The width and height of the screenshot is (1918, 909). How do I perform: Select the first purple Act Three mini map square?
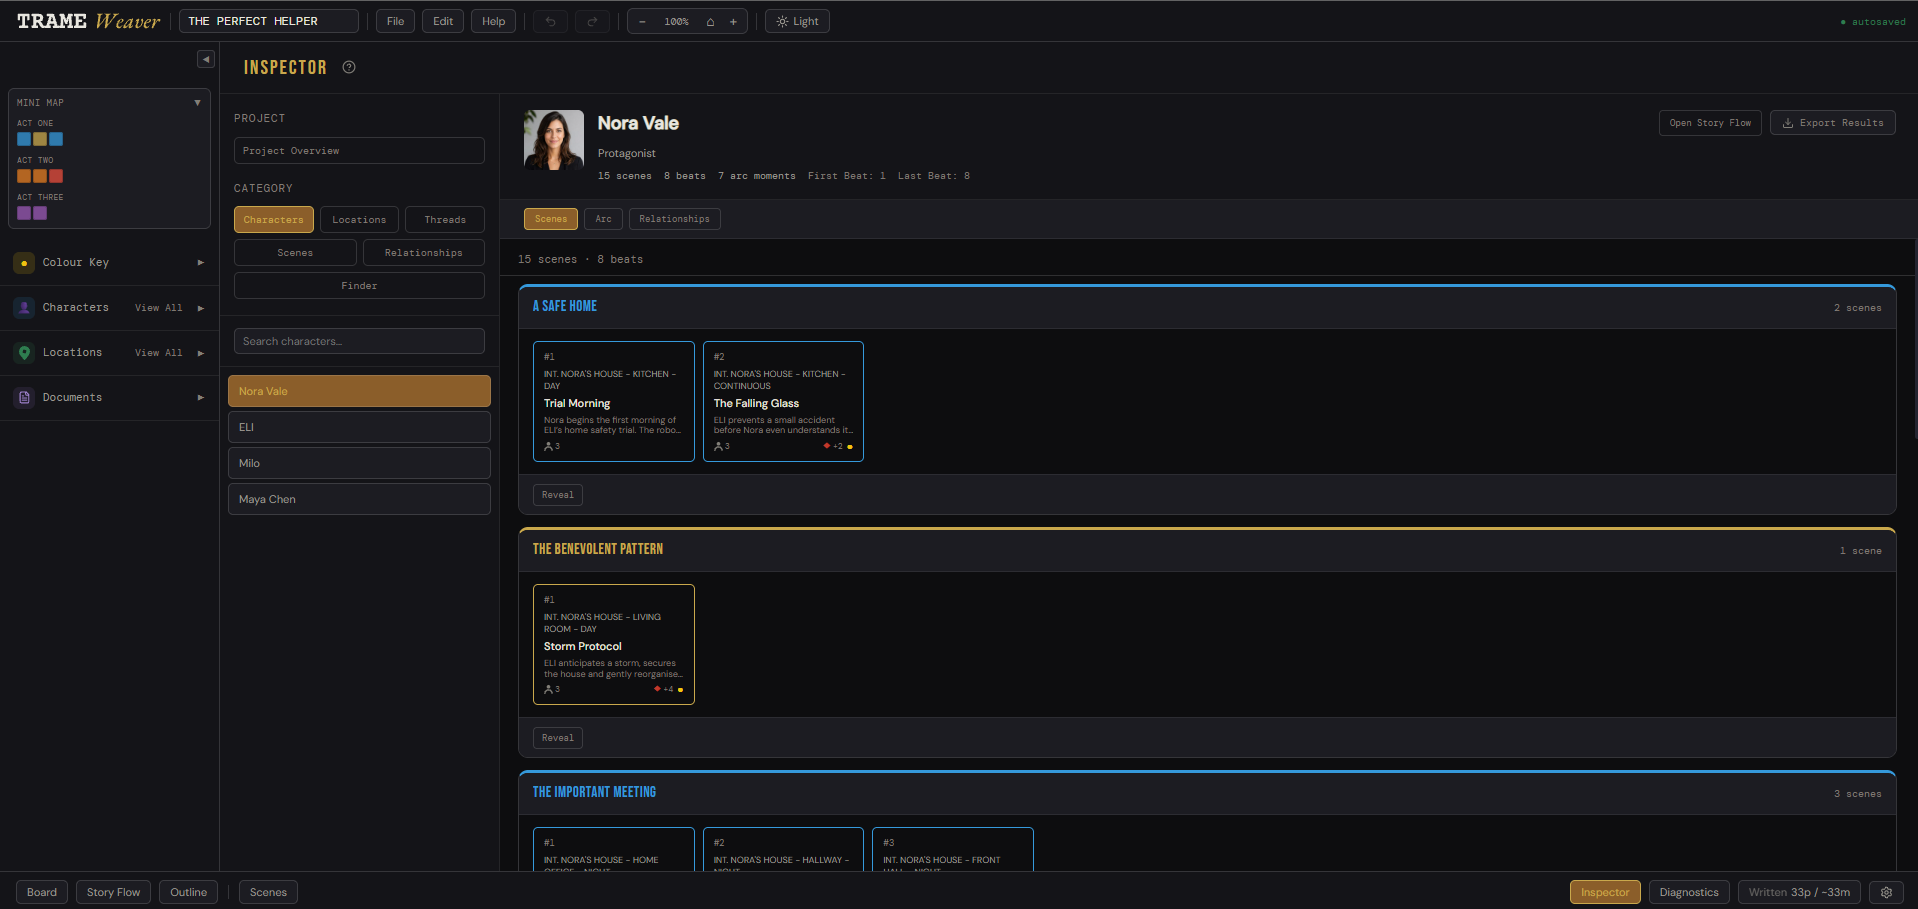[24, 213]
